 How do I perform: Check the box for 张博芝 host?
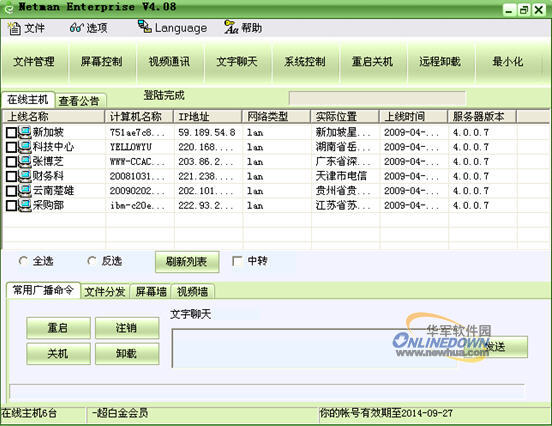click(x=11, y=162)
